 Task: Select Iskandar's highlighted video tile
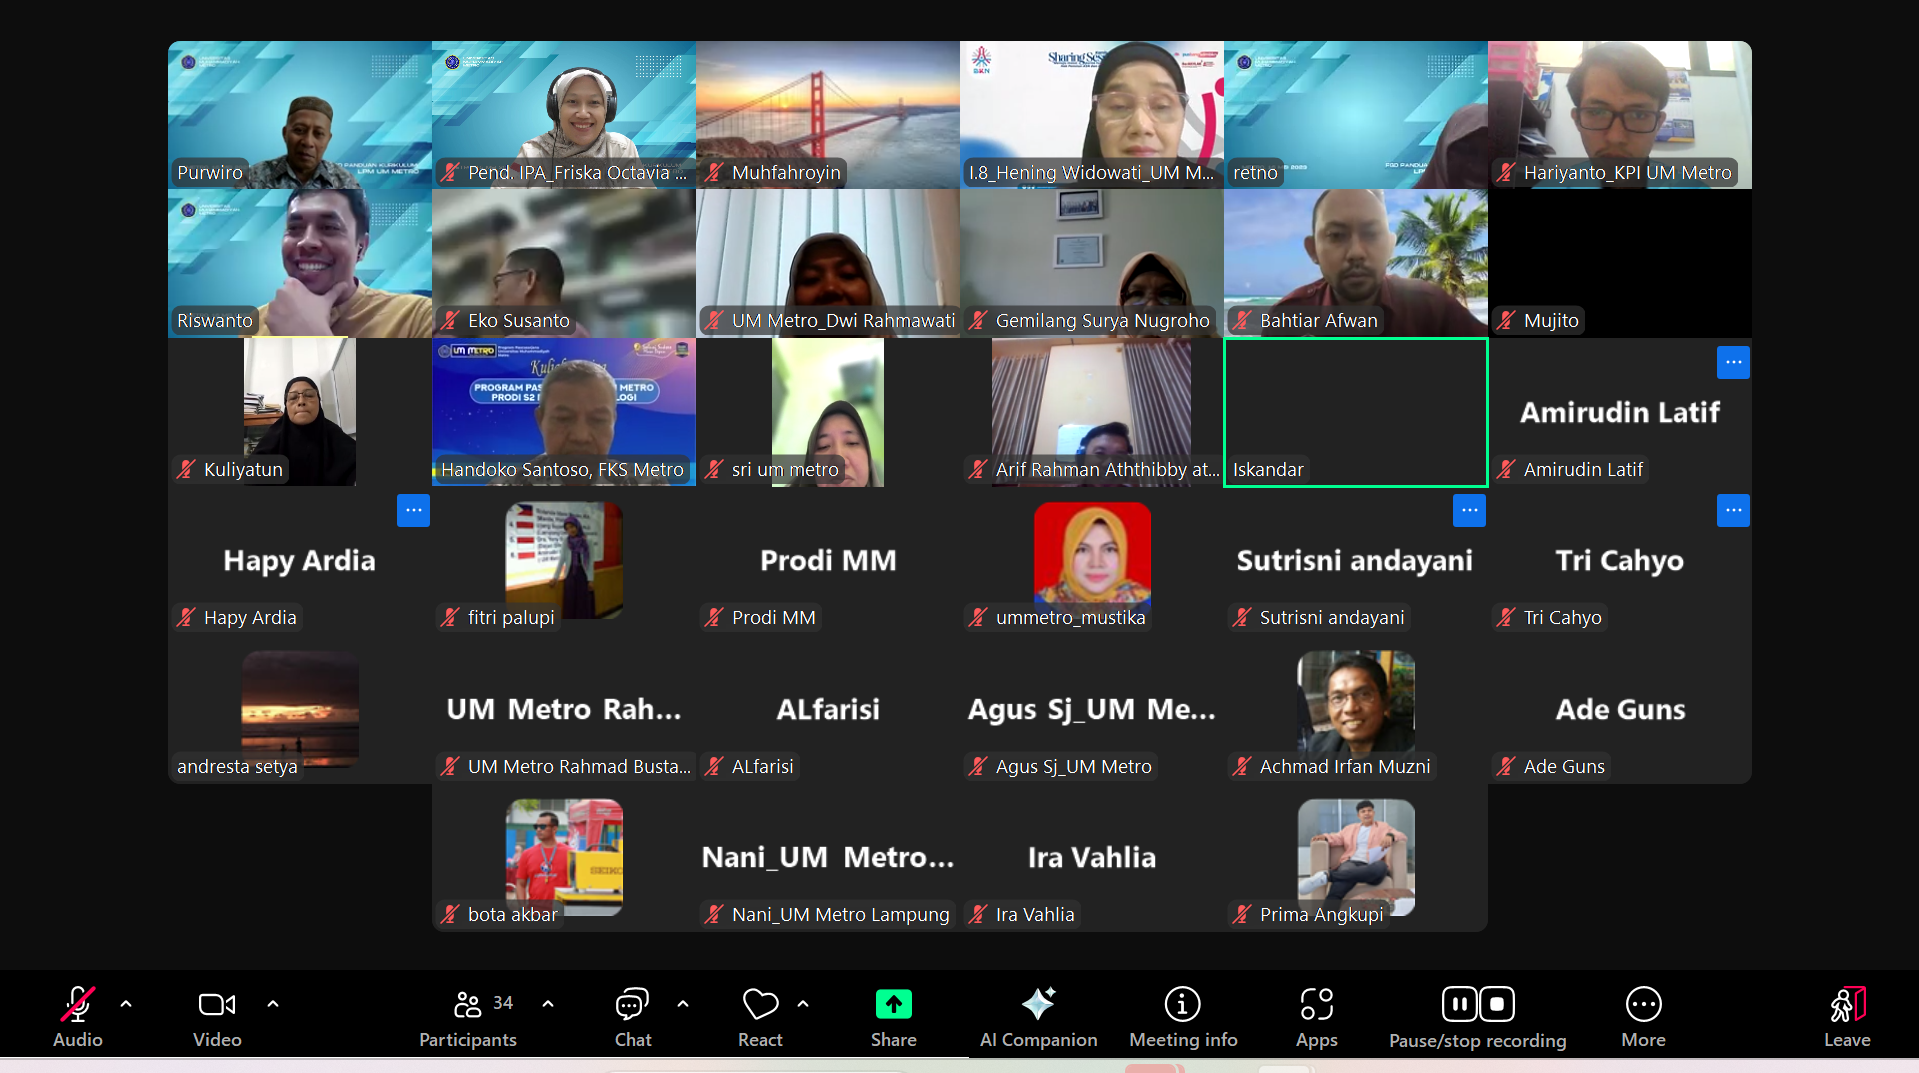click(x=1355, y=412)
